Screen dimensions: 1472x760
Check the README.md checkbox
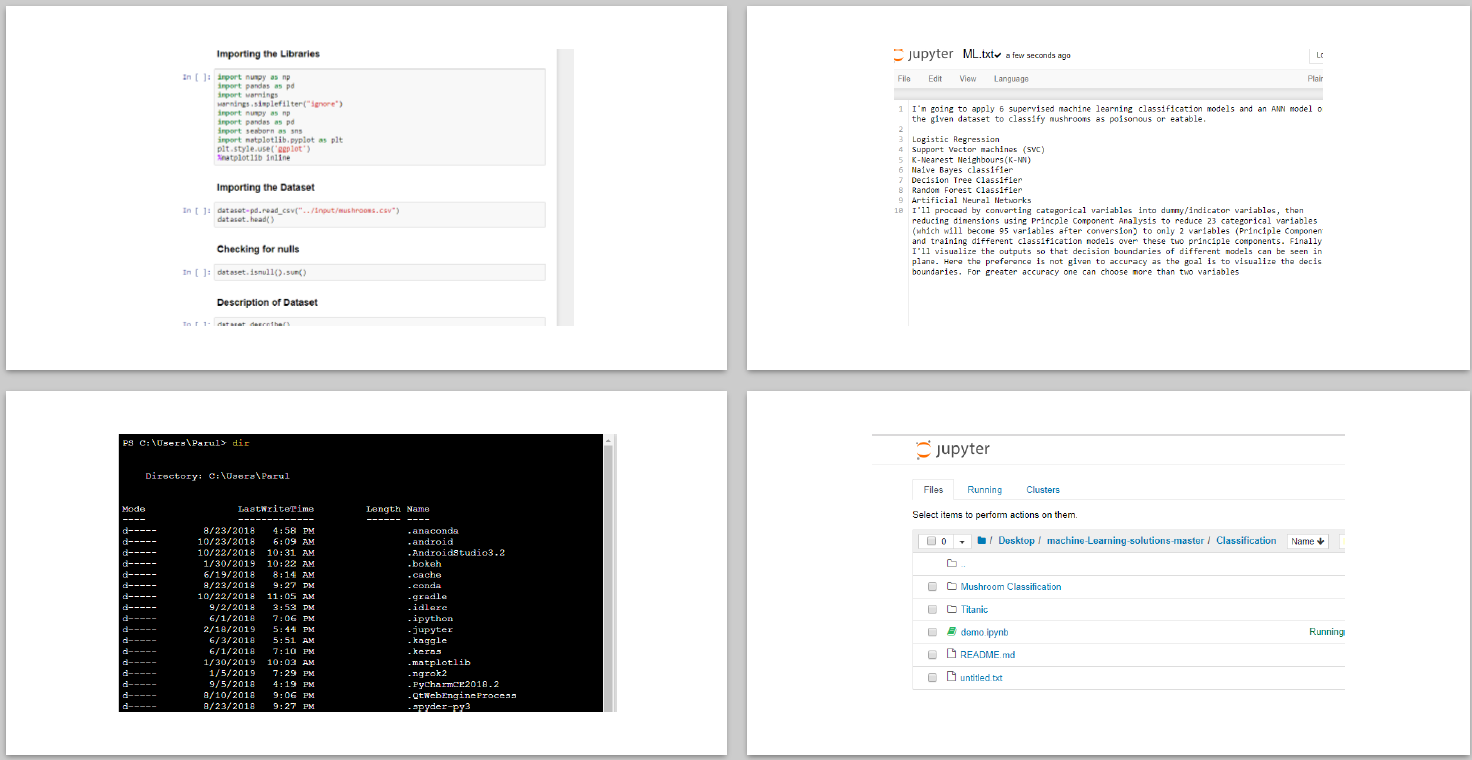click(932, 654)
